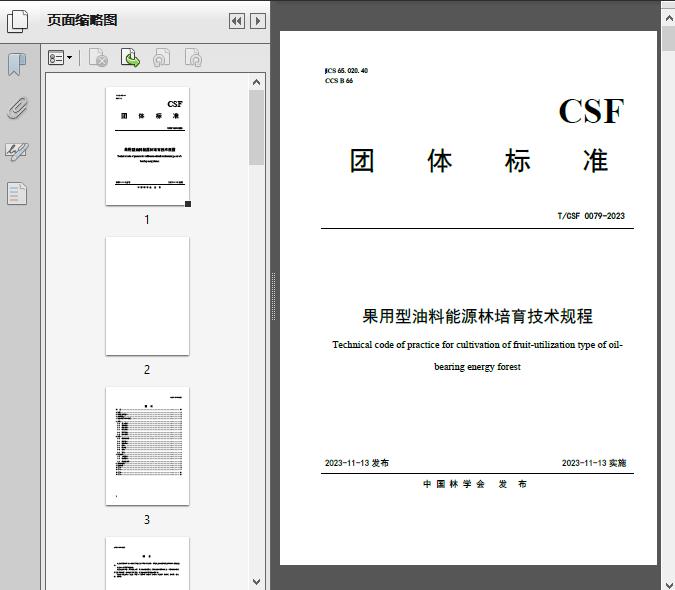Click the '页面缩略图' panel title
The image size is (675, 590).
(82, 20)
